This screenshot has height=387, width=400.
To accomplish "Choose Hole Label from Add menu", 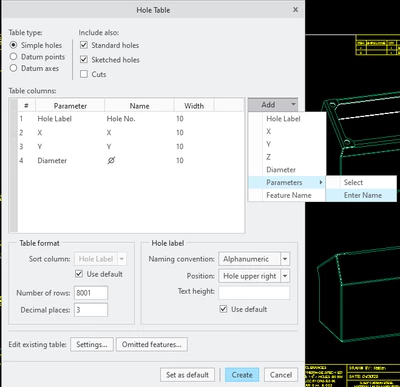I will pos(283,119).
